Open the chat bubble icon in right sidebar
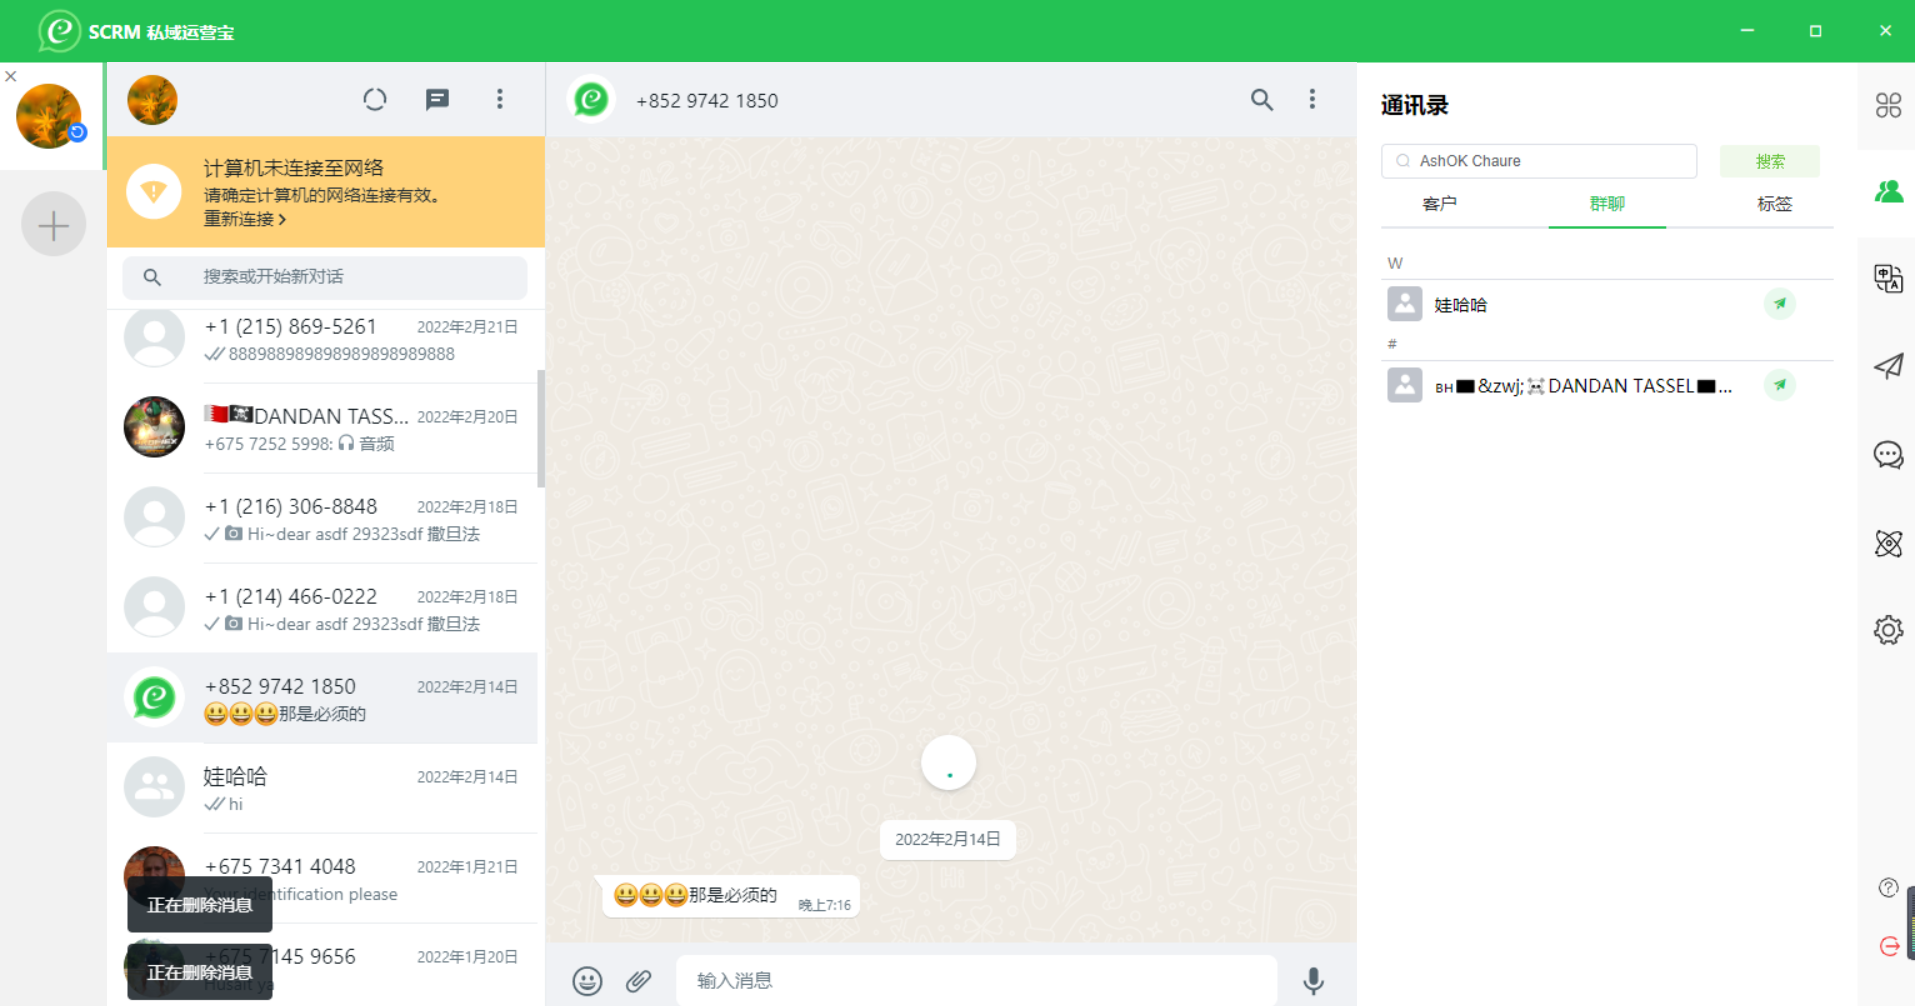The height and width of the screenshot is (1006, 1915). 1888,455
